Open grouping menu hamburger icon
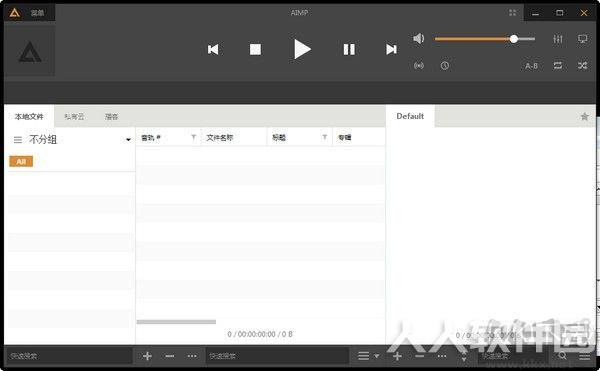Viewport: 600px width, 371px height. coord(18,140)
